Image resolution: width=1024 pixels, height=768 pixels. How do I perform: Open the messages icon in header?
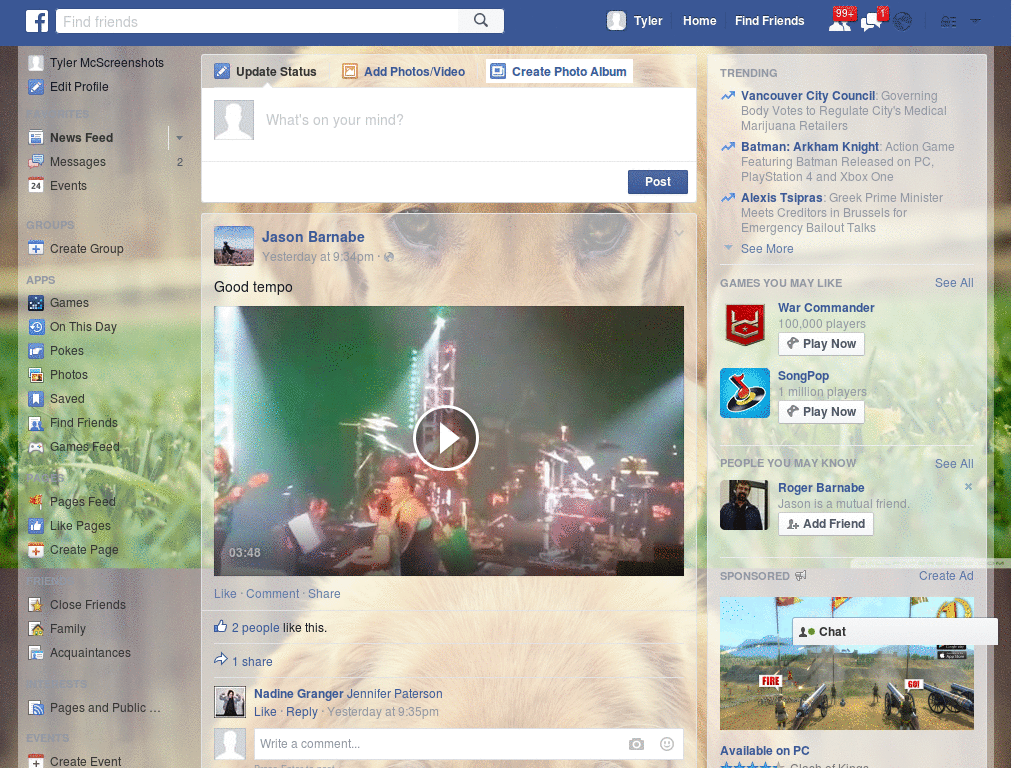(871, 22)
